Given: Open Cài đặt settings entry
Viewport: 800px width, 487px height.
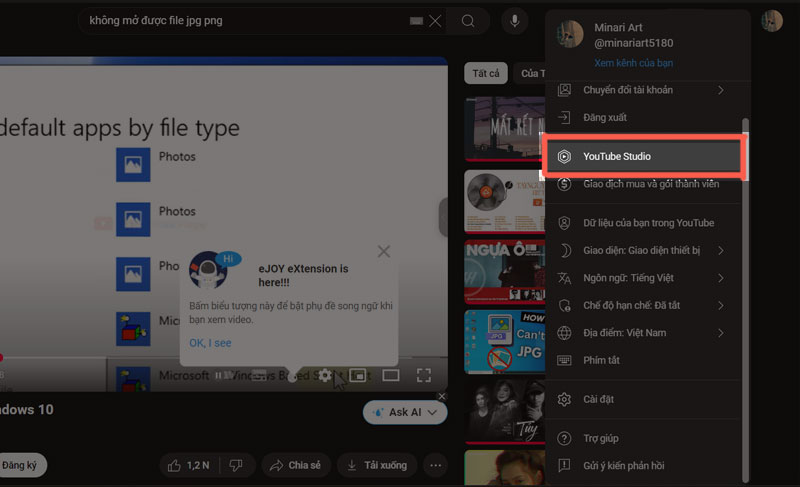Looking at the screenshot, I should click(x=643, y=399).
